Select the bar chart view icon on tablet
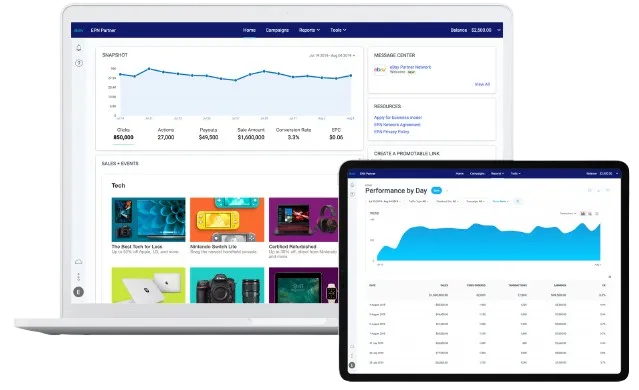 (x=590, y=214)
